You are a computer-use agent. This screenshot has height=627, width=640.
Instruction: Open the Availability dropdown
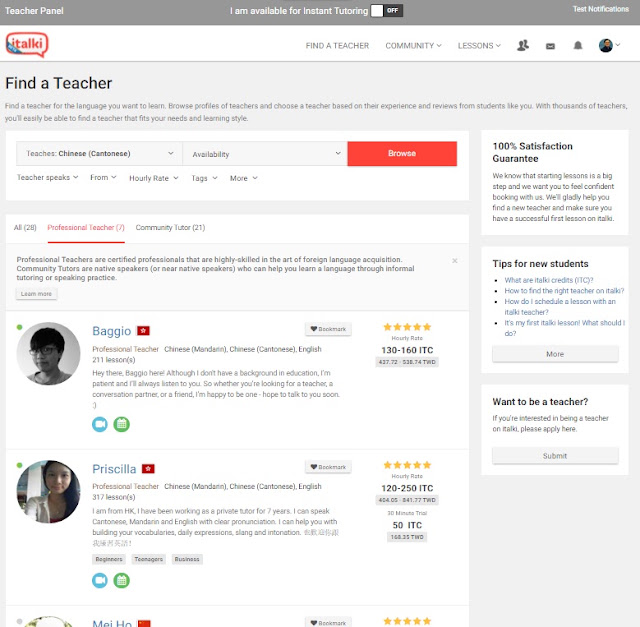click(x=265, y=153)
